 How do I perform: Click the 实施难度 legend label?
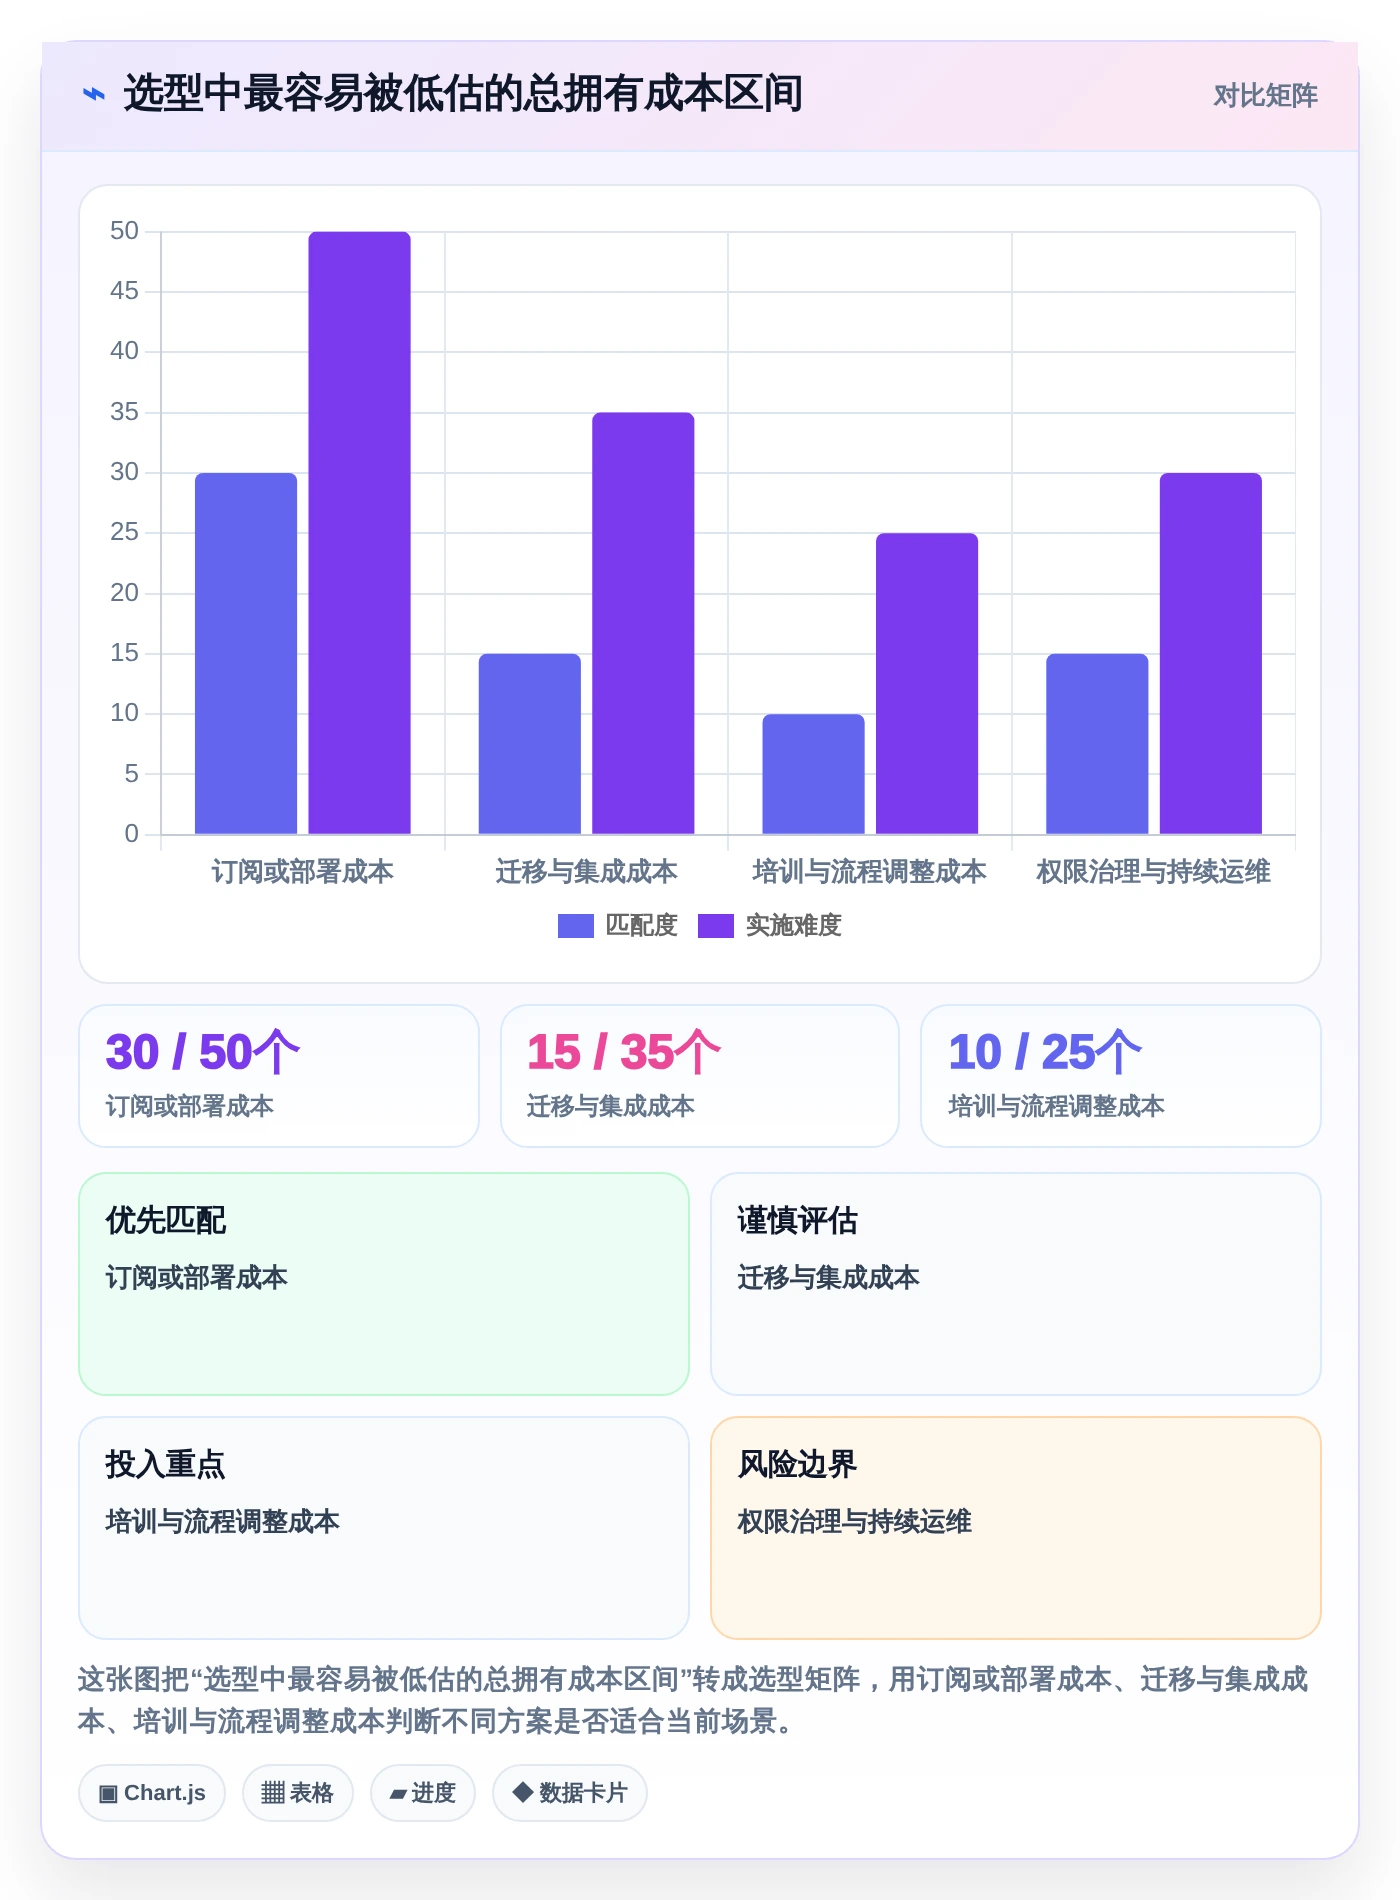(x=793, y=926)
